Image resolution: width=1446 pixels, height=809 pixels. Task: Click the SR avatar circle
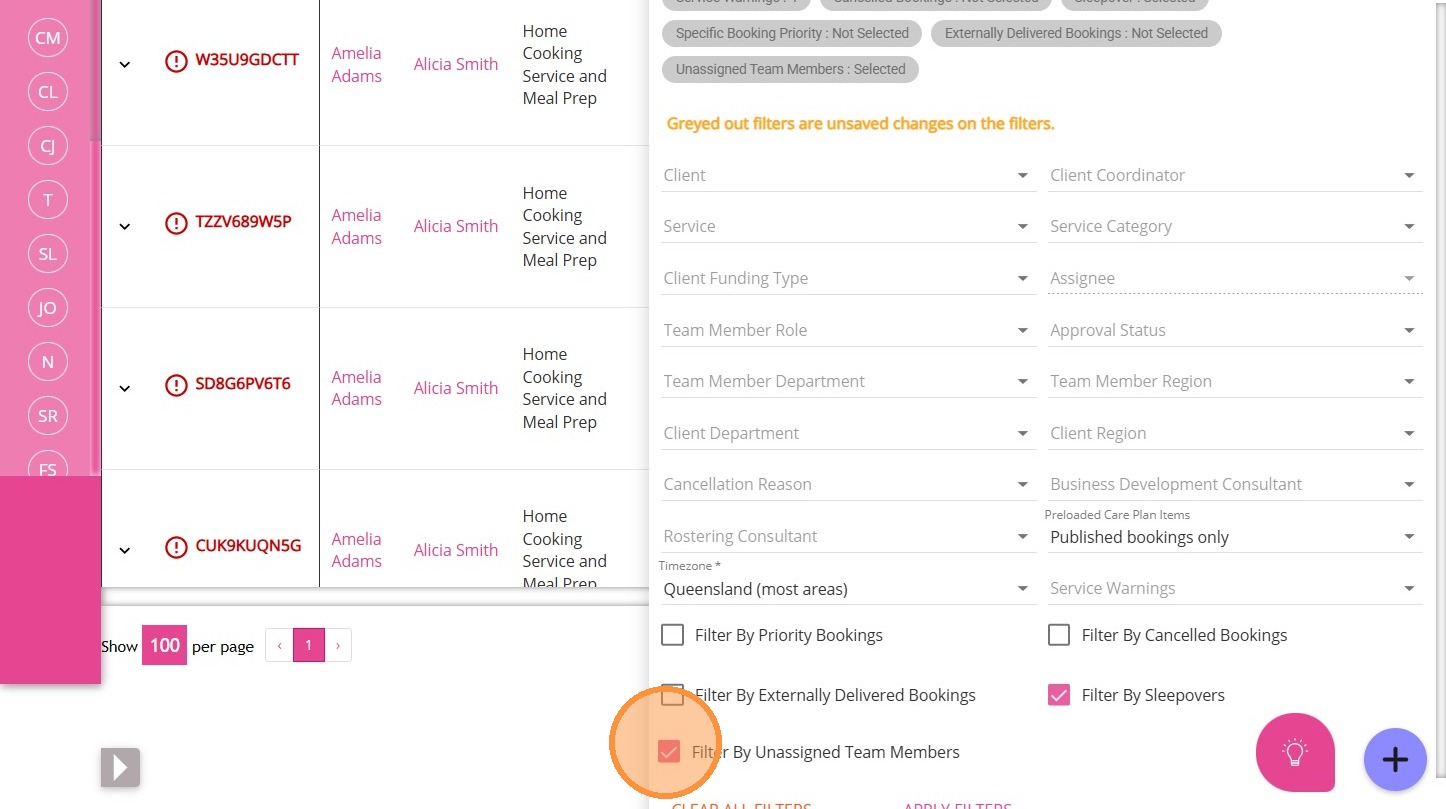[48, 416]
